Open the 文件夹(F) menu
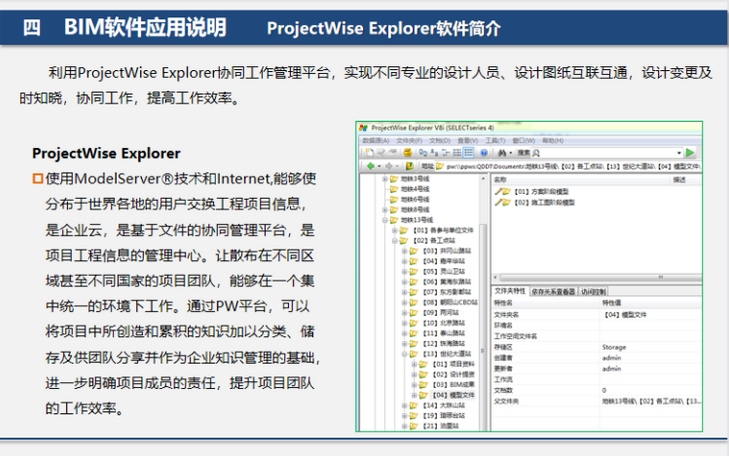 click(x=409, y=140)
